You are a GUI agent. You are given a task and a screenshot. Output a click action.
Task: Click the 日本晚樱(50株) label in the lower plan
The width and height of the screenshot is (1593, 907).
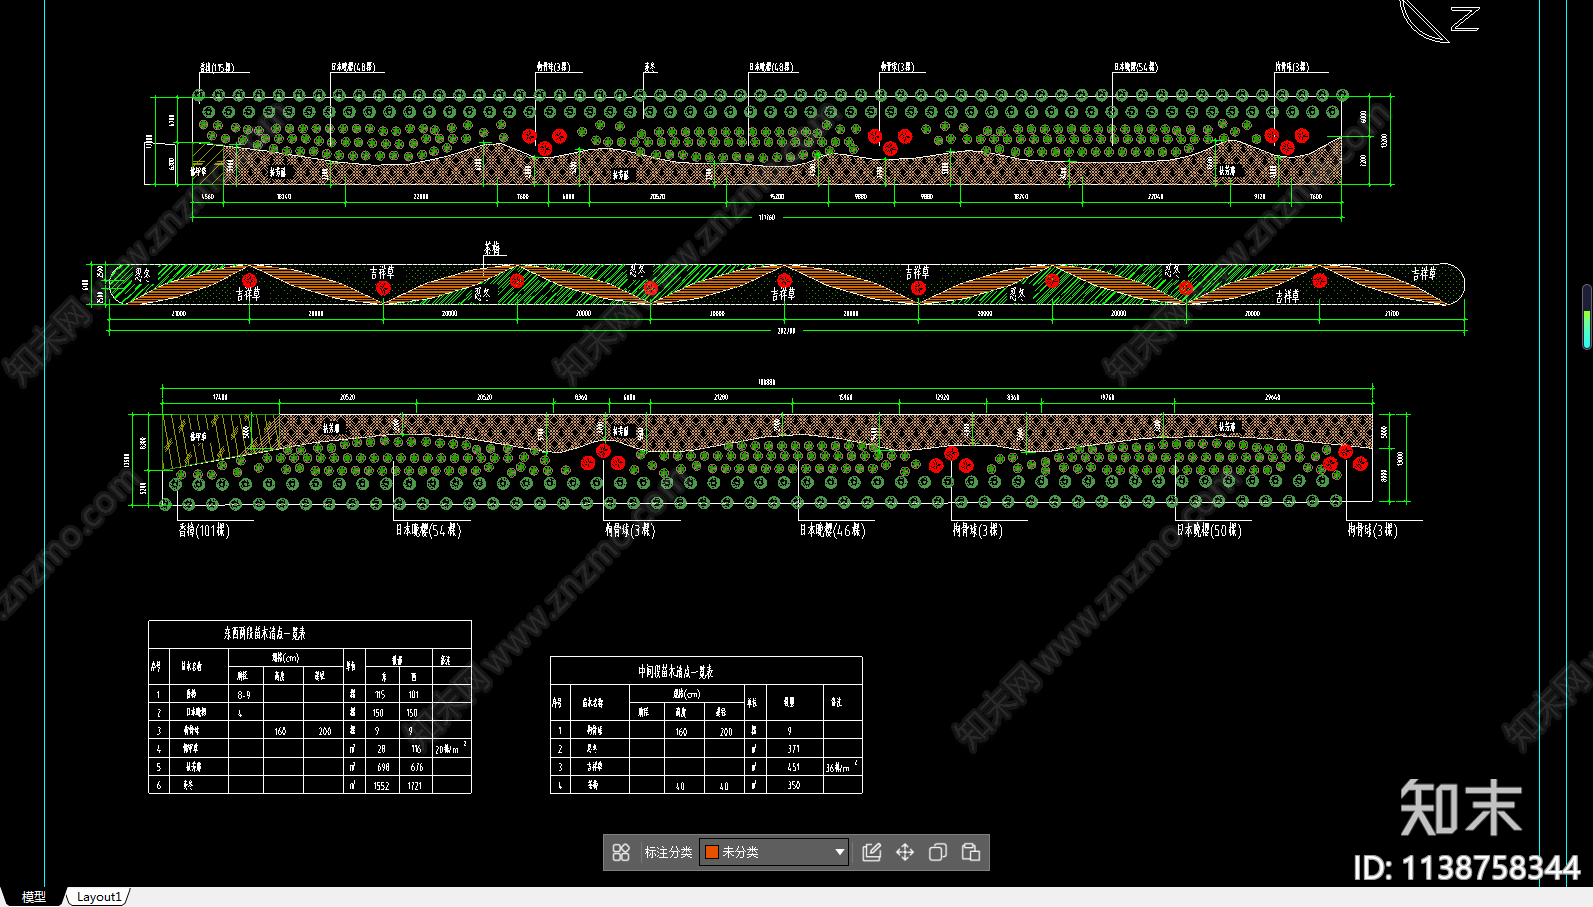tap(1208, 530)
